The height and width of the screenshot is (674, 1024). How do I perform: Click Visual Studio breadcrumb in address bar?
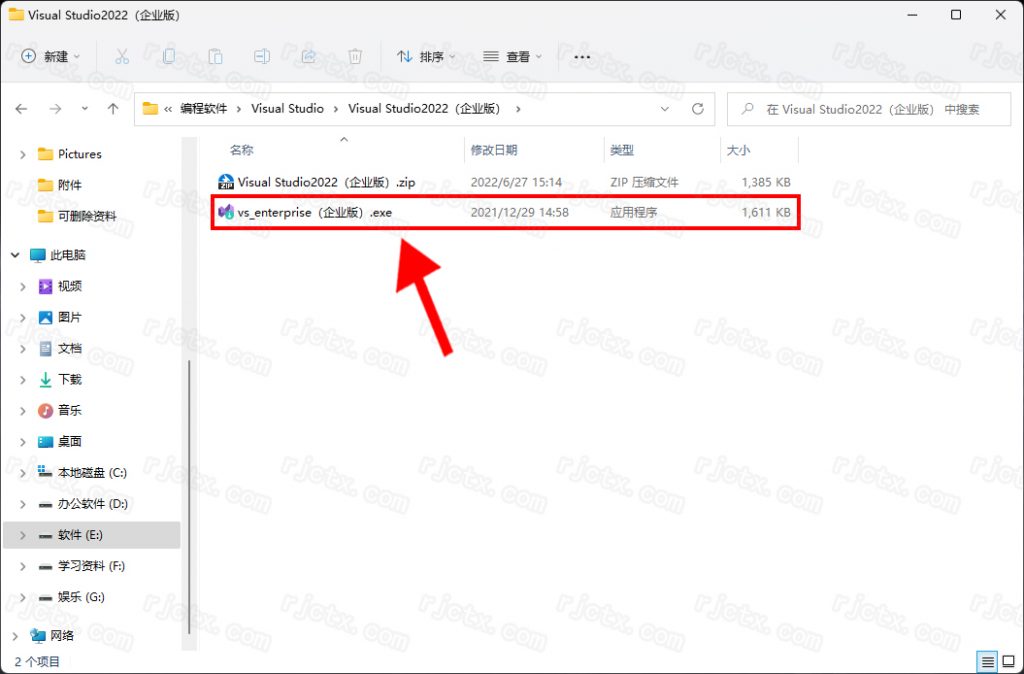click(287, 109)
